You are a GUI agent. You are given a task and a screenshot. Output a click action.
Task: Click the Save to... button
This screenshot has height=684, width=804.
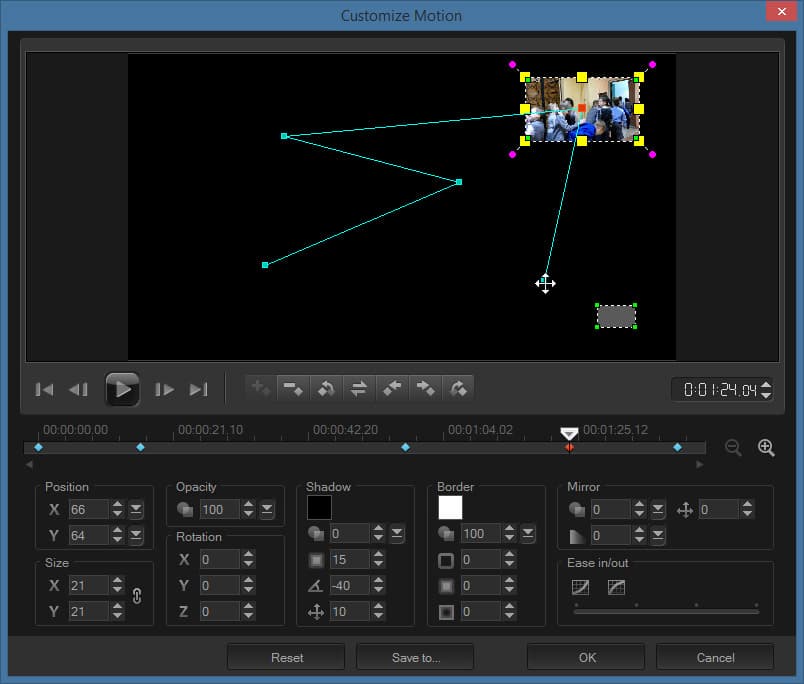click(x=415, y=657)
